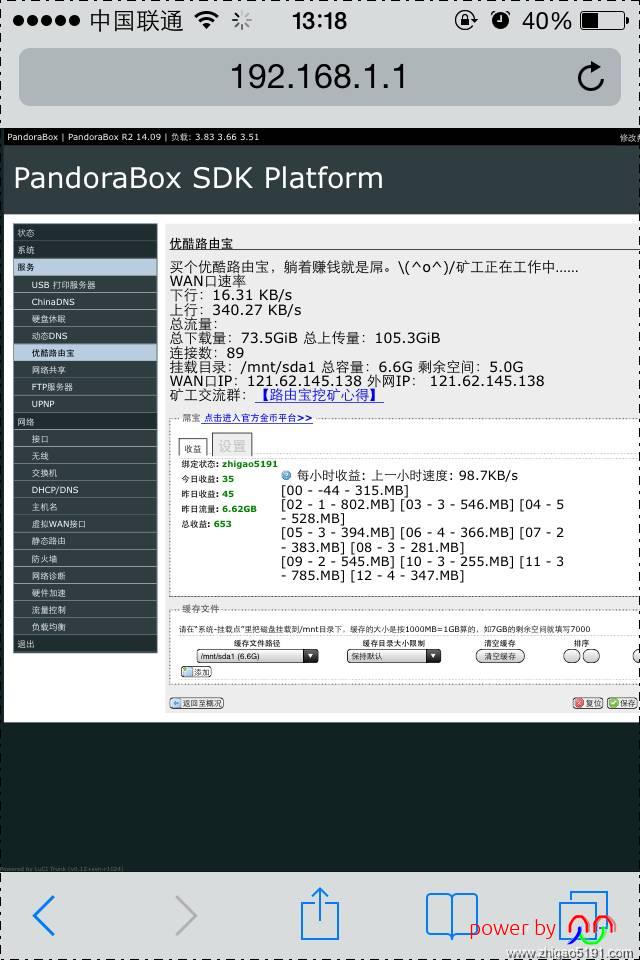The width and height of the screenshot is (640, 960).
Task: Click bound account zhigao5191
Action: 249,464
